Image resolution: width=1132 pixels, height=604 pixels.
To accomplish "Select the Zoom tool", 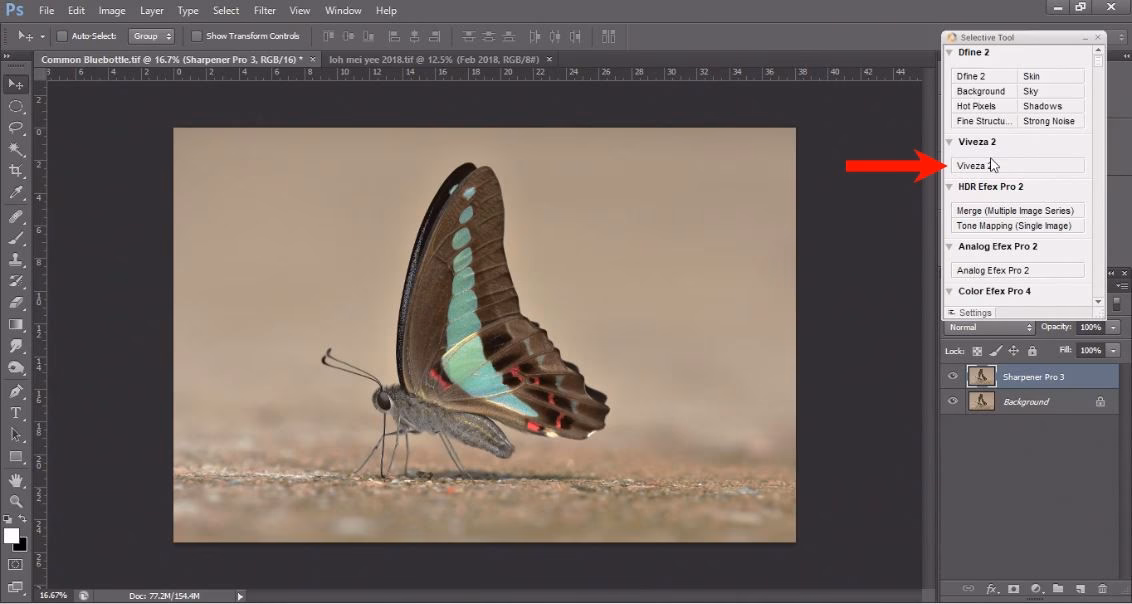I will 14,501.
